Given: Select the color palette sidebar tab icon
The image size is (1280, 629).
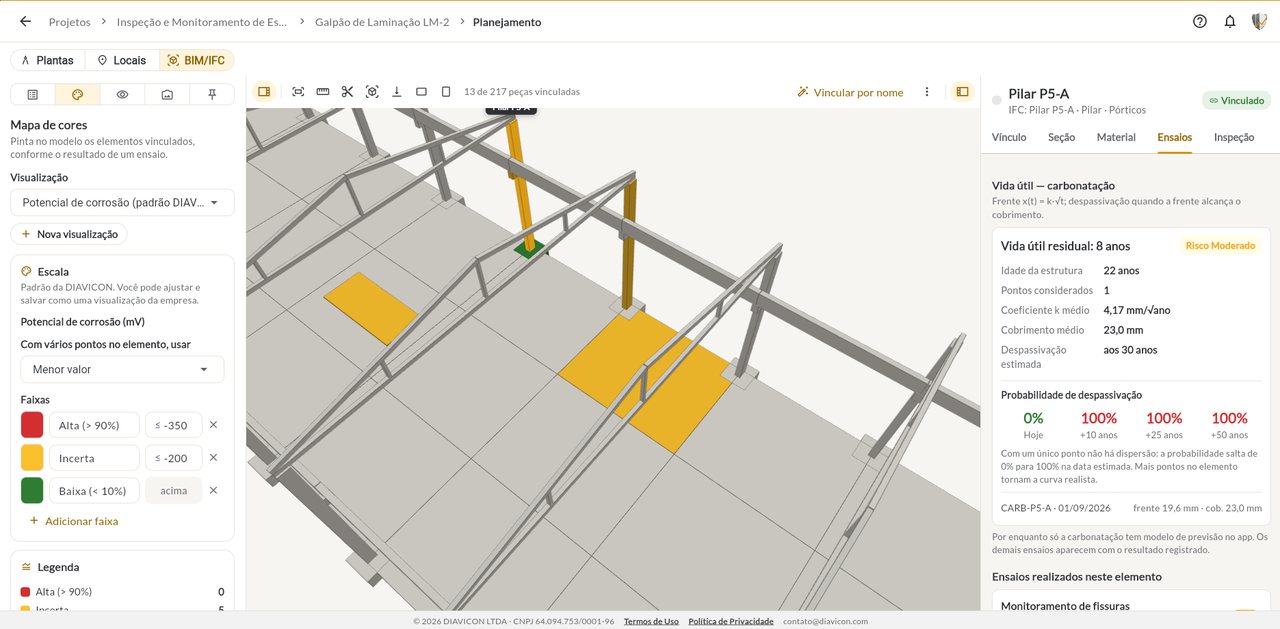Looking at the screenshot, I should pyautogui.click(x=77, y=94).
